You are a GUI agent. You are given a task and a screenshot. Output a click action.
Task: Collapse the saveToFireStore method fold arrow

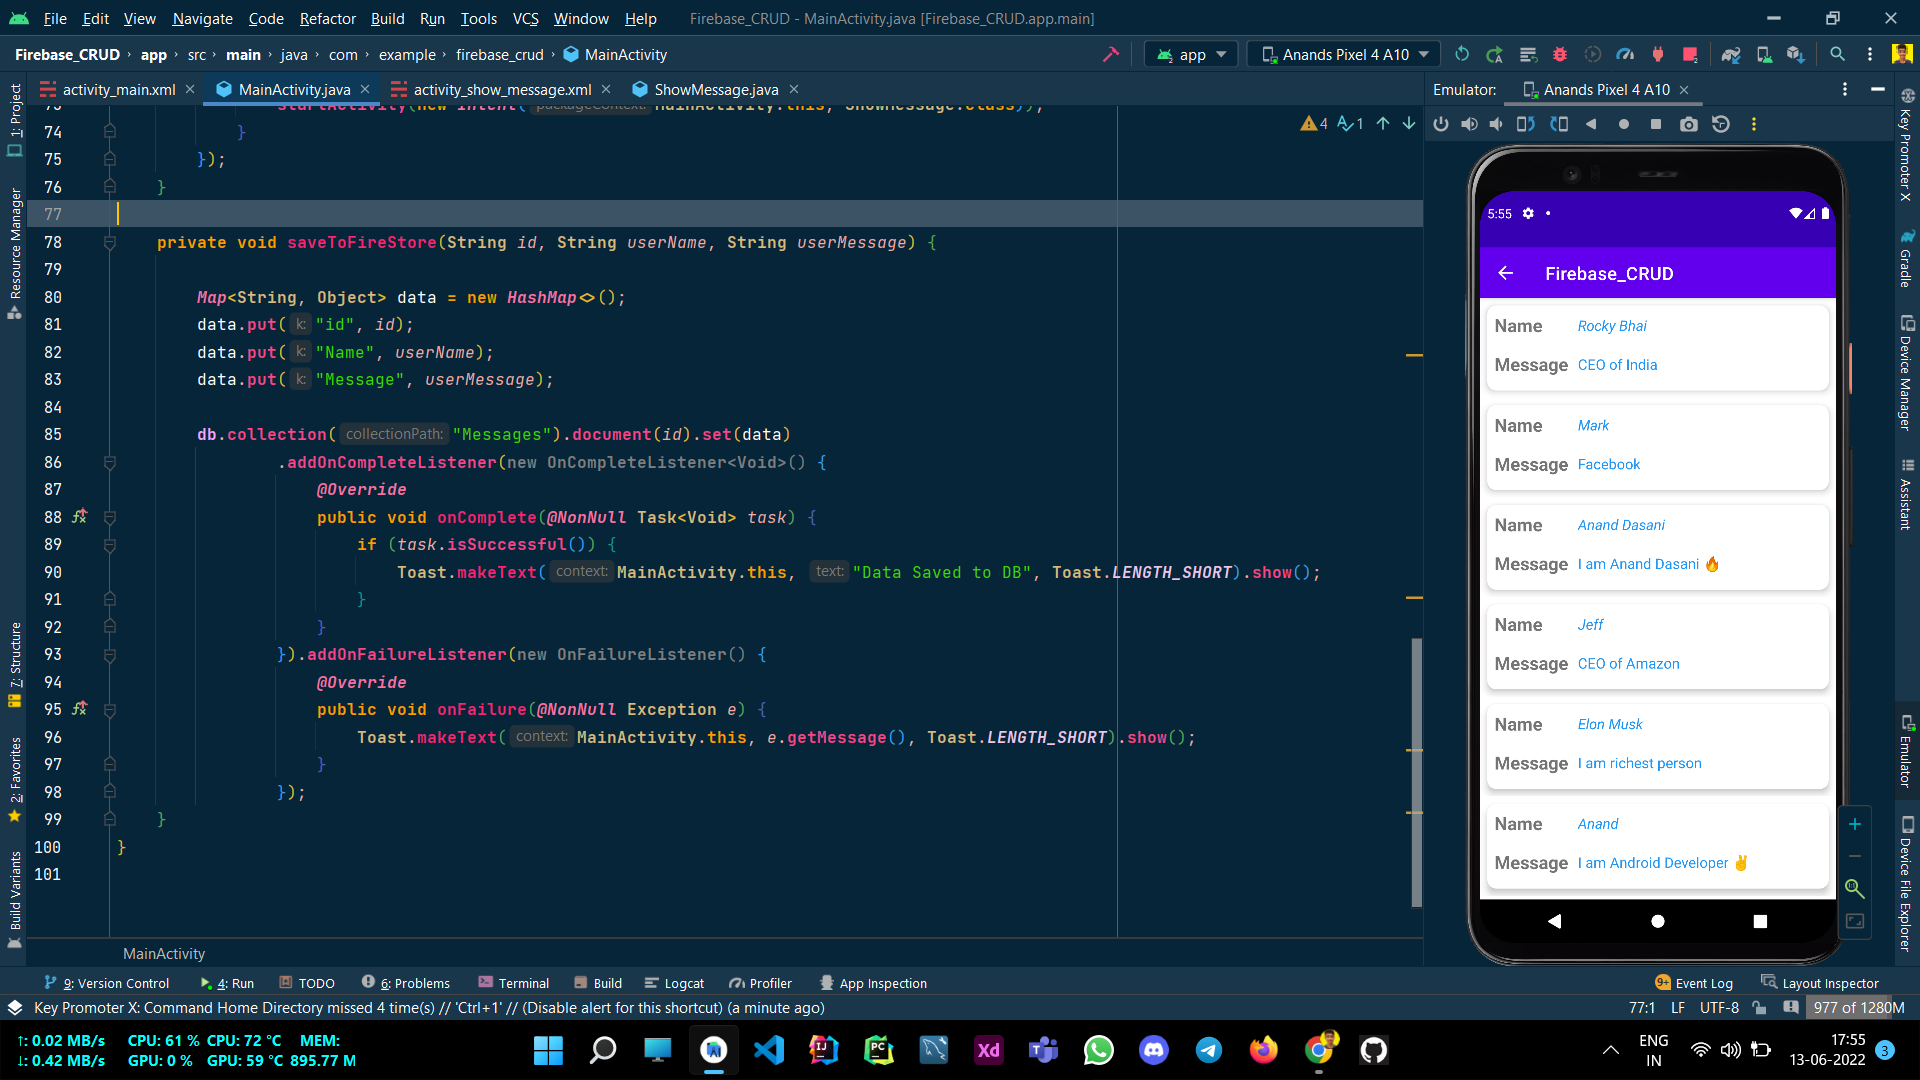[x=110, y=242]
